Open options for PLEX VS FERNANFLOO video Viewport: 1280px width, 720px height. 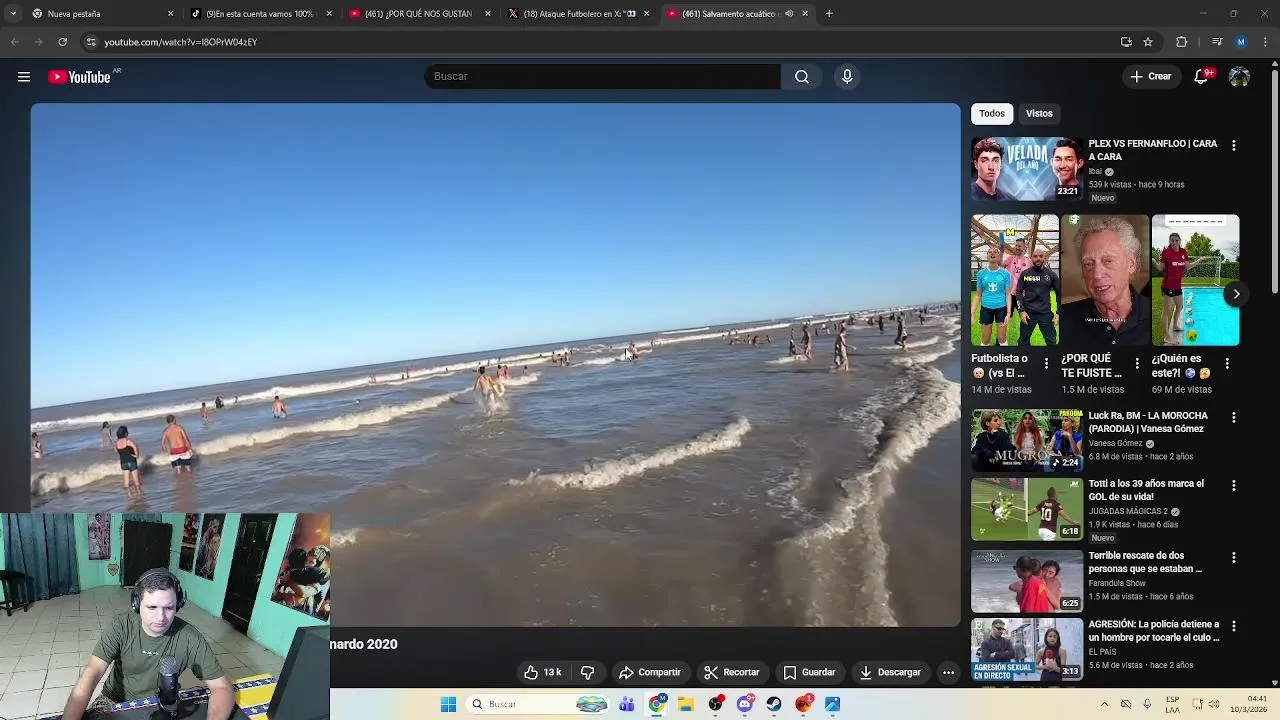1233,146
